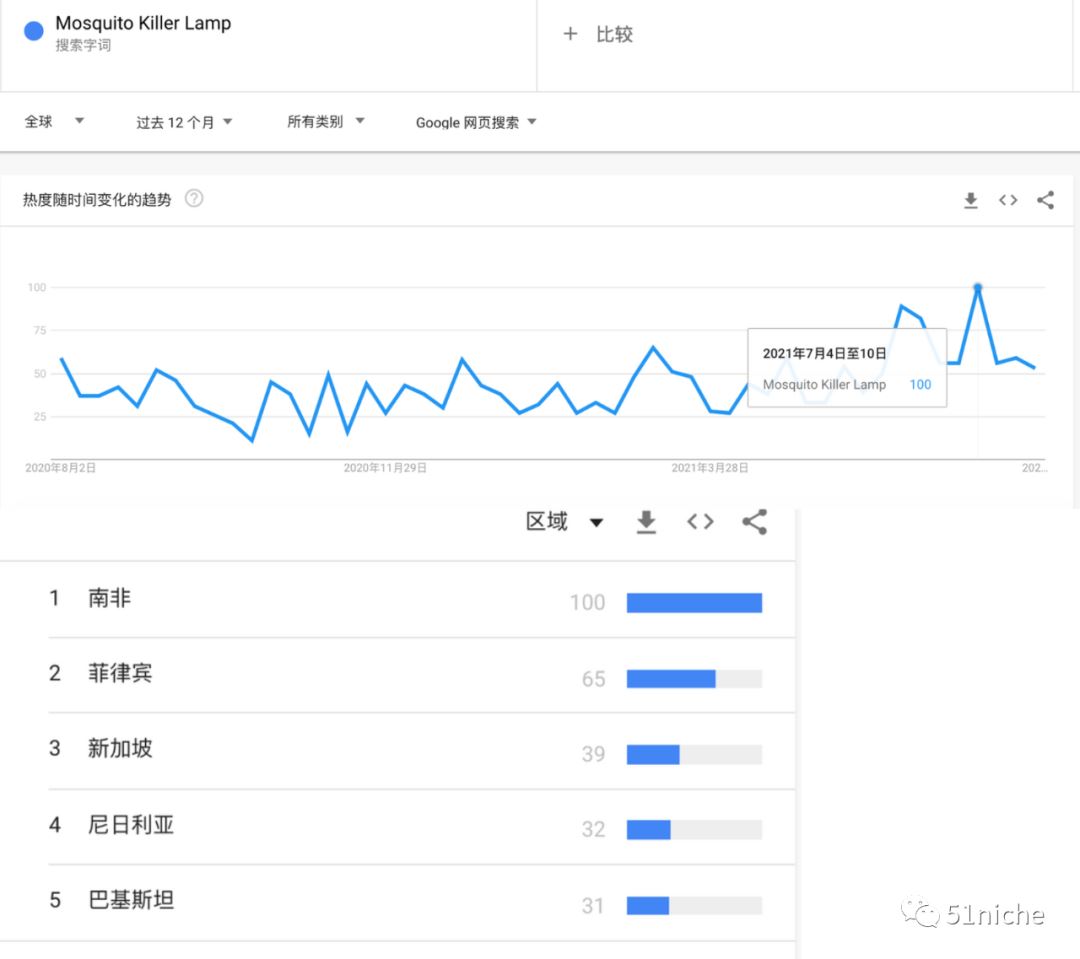1080x959 pixels.
Task: Open help icon beside 热度随时间变化的趋势
Action: (194, 199)
